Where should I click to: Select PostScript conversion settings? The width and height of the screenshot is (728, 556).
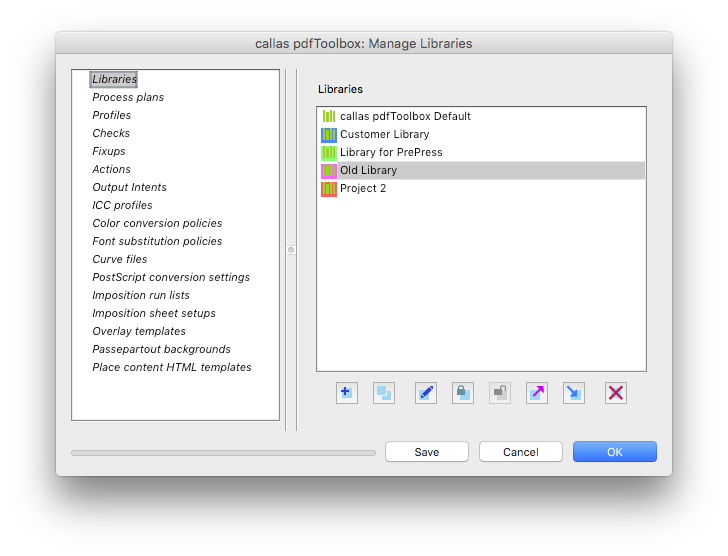(x=171, y=277)
